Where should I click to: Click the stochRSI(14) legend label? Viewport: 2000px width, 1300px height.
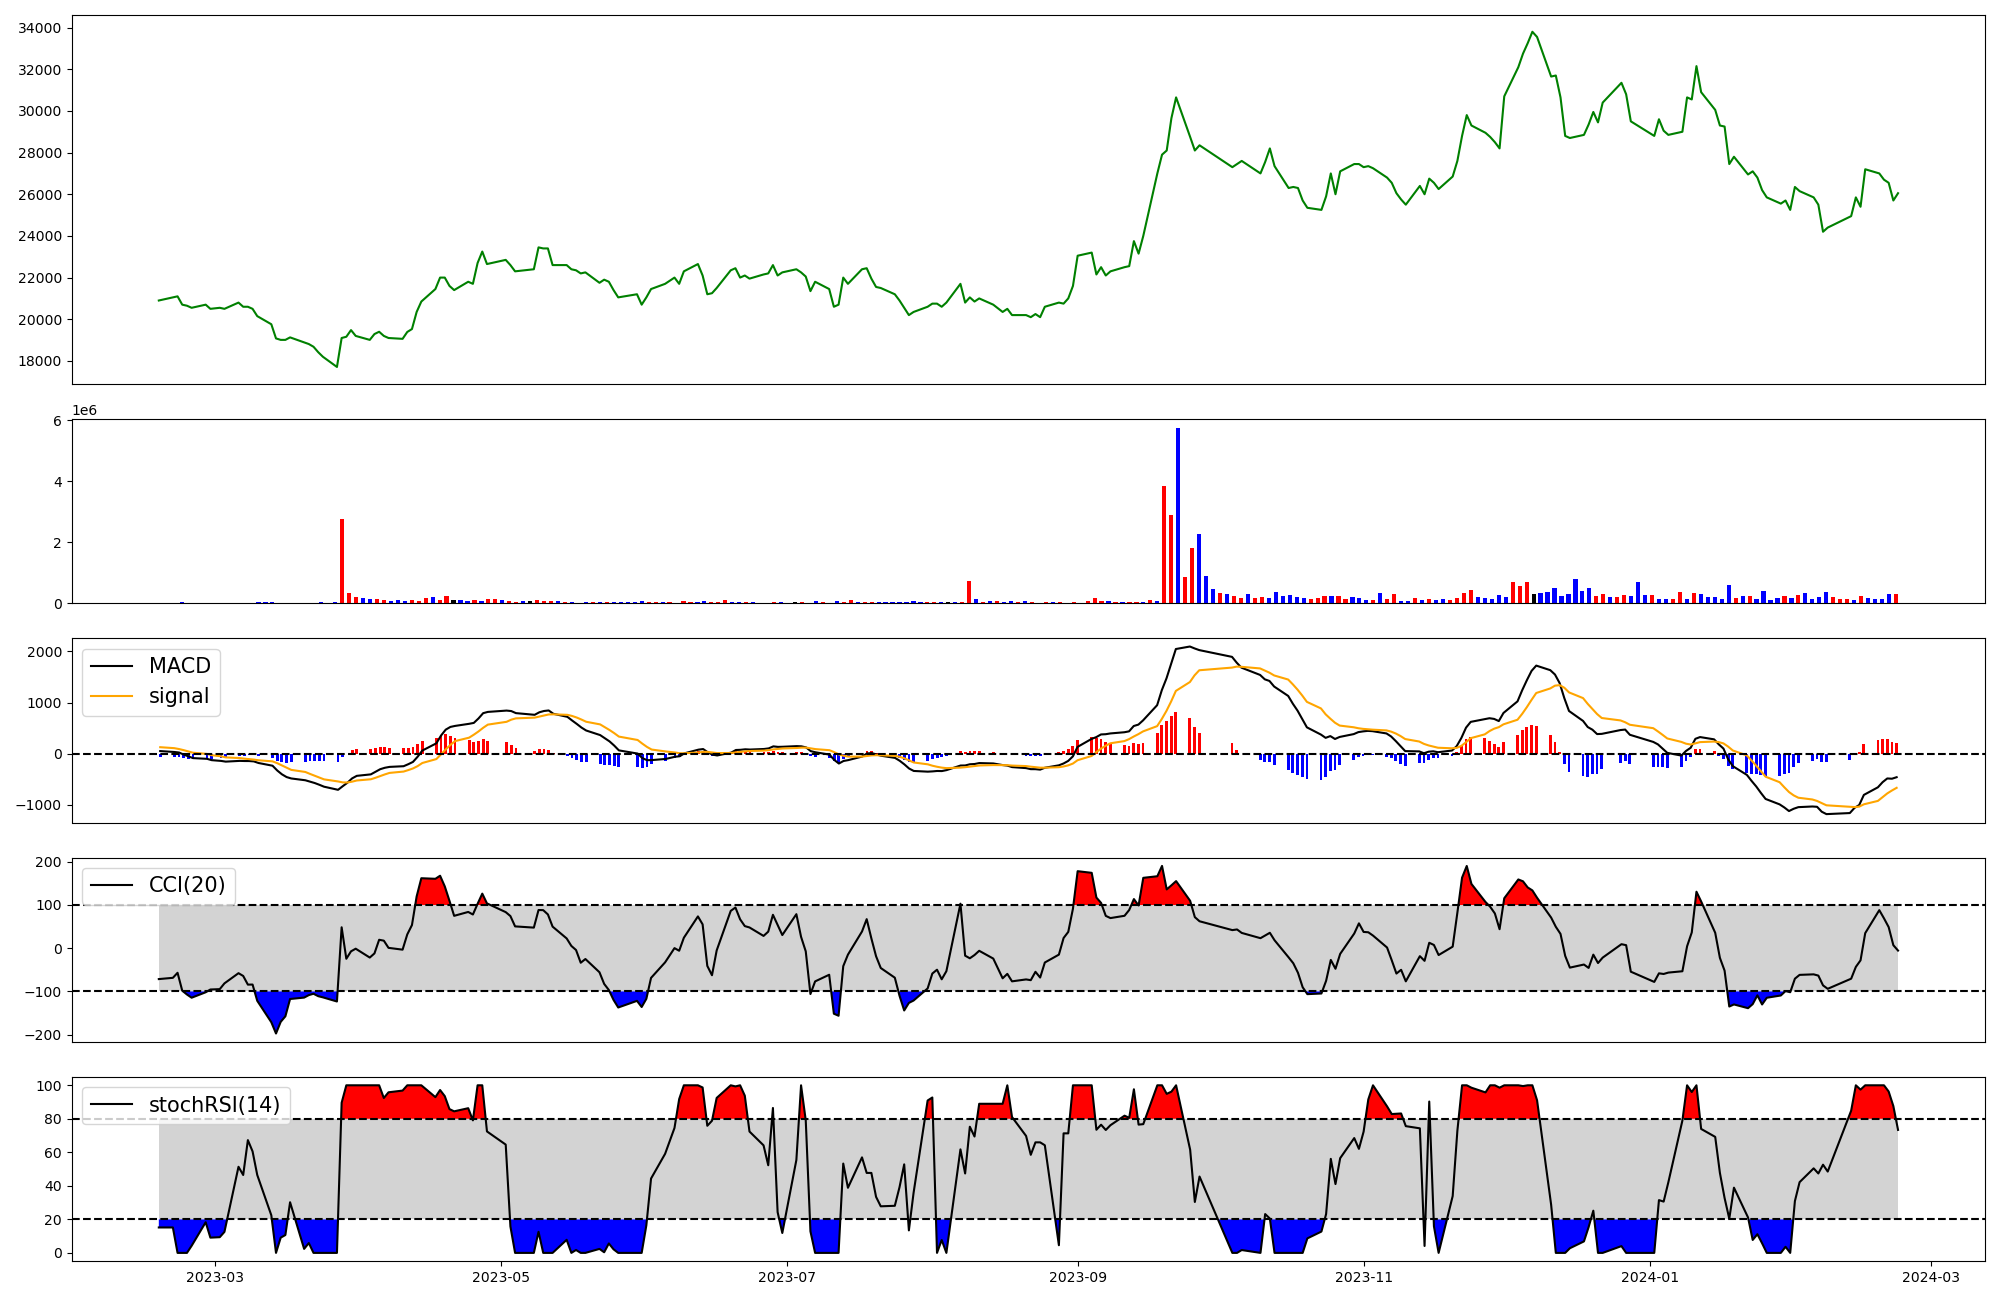(x=213, y=1105)
